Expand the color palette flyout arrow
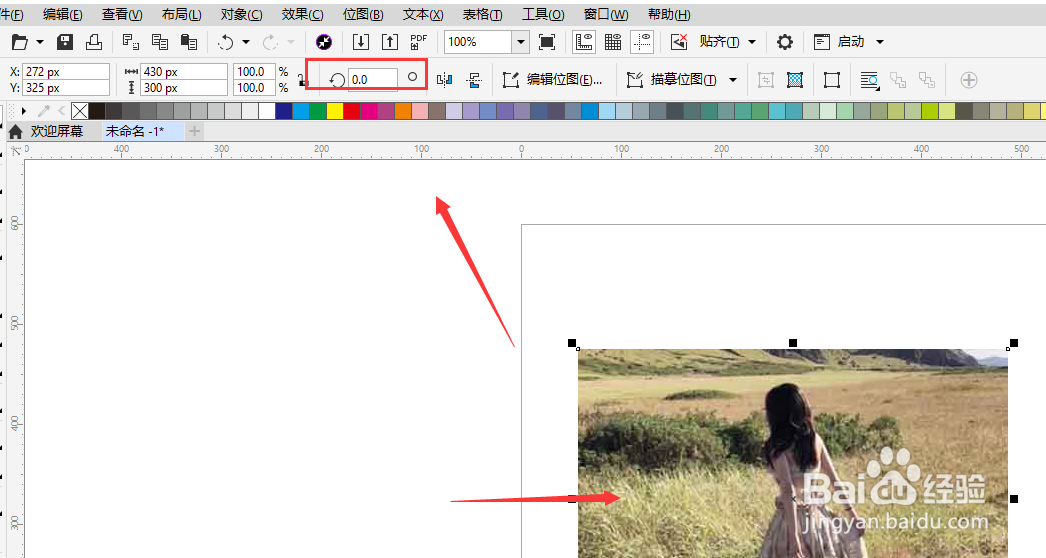This screenshot has width=1046, height=558. 24,111
